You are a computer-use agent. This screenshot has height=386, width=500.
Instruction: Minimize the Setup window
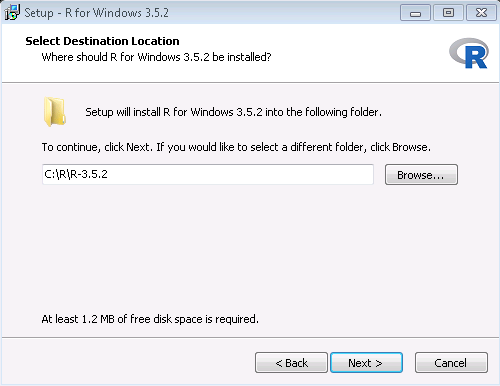(415, 13)
